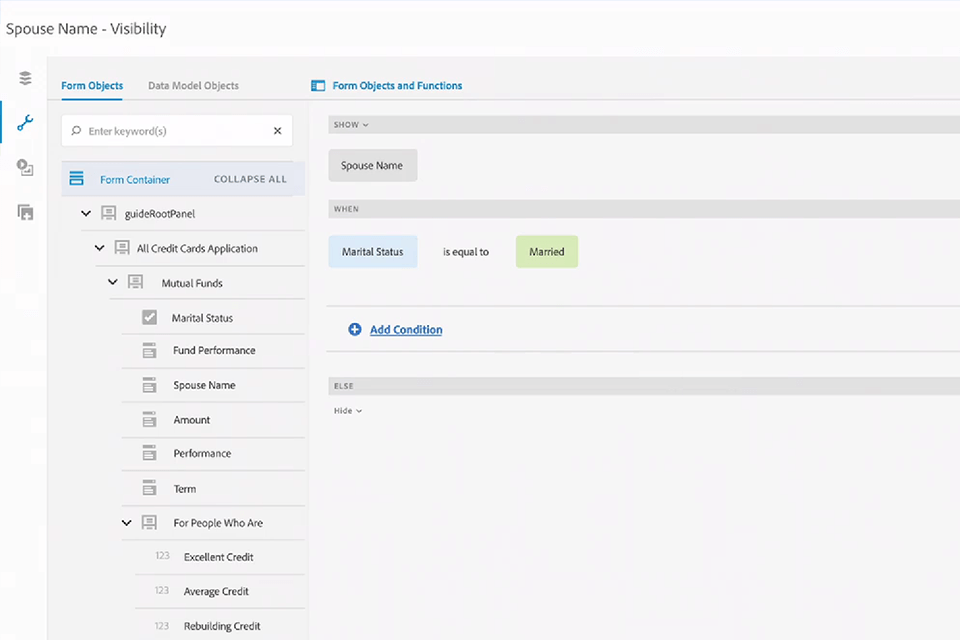This screenshot has width=960, height=640.
Task: Click the ELSE section header
Action: [644, 386]
